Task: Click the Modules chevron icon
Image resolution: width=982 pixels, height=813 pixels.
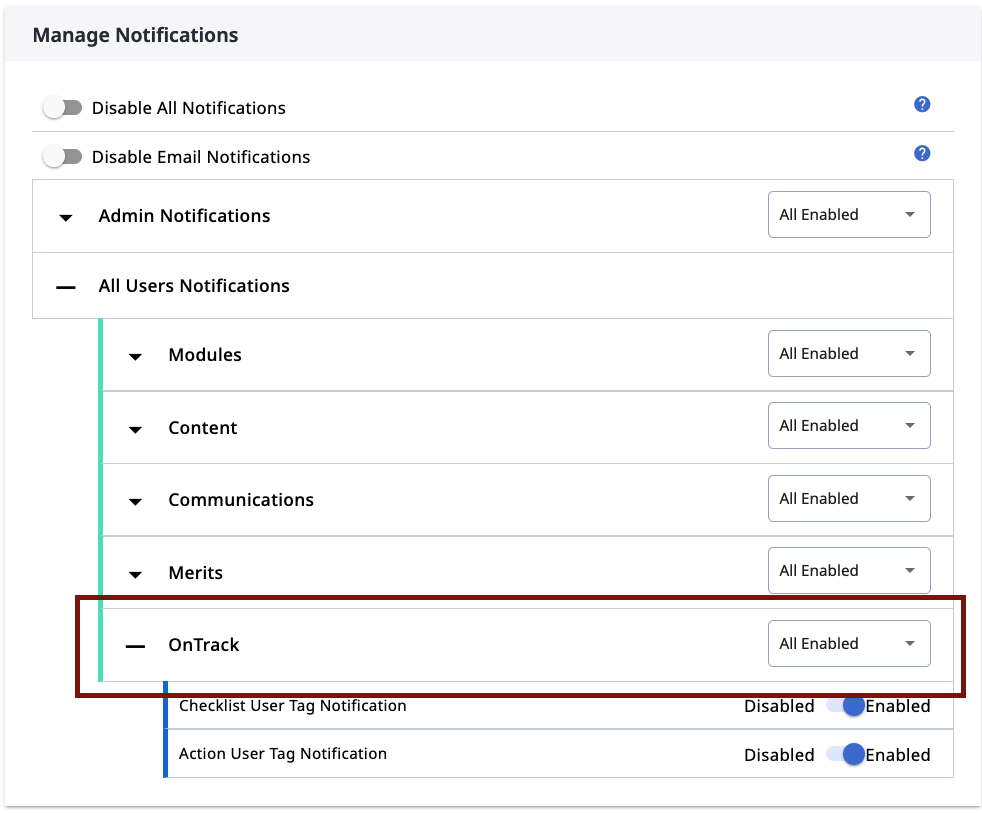Action: [135, 355]
